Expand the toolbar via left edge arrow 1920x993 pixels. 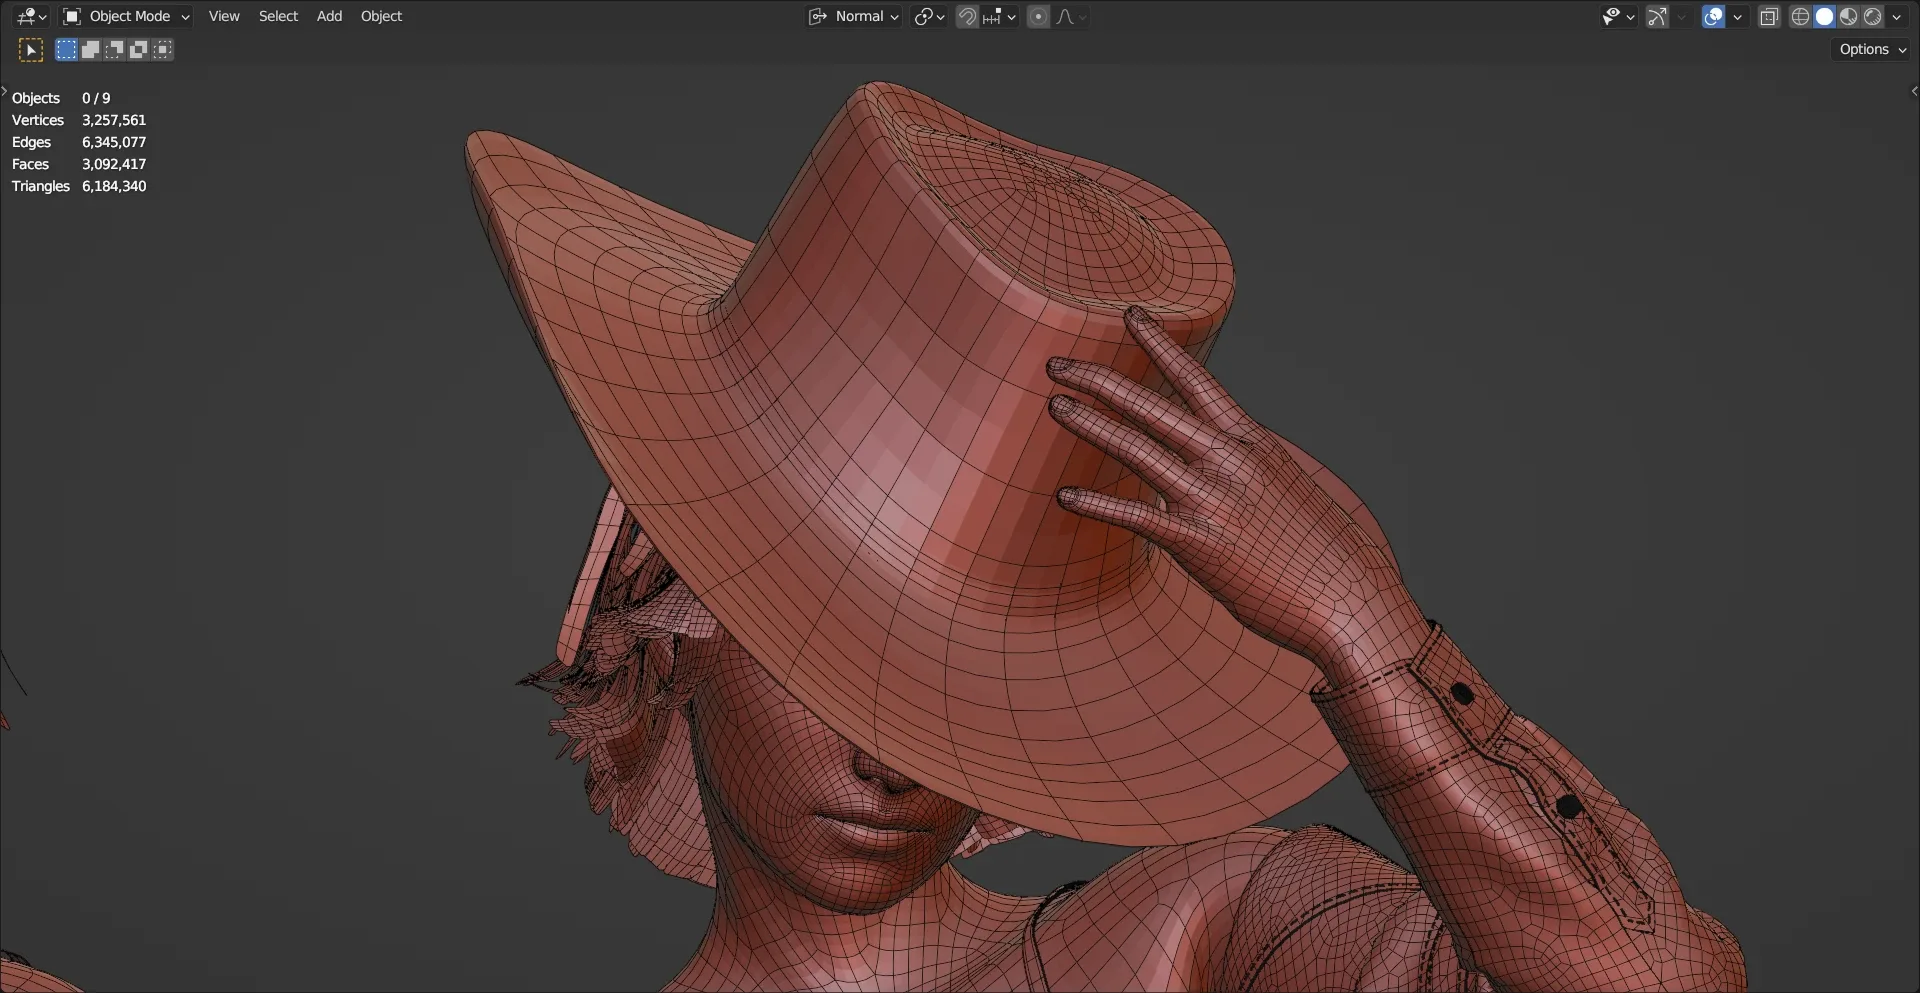[4, 91]
